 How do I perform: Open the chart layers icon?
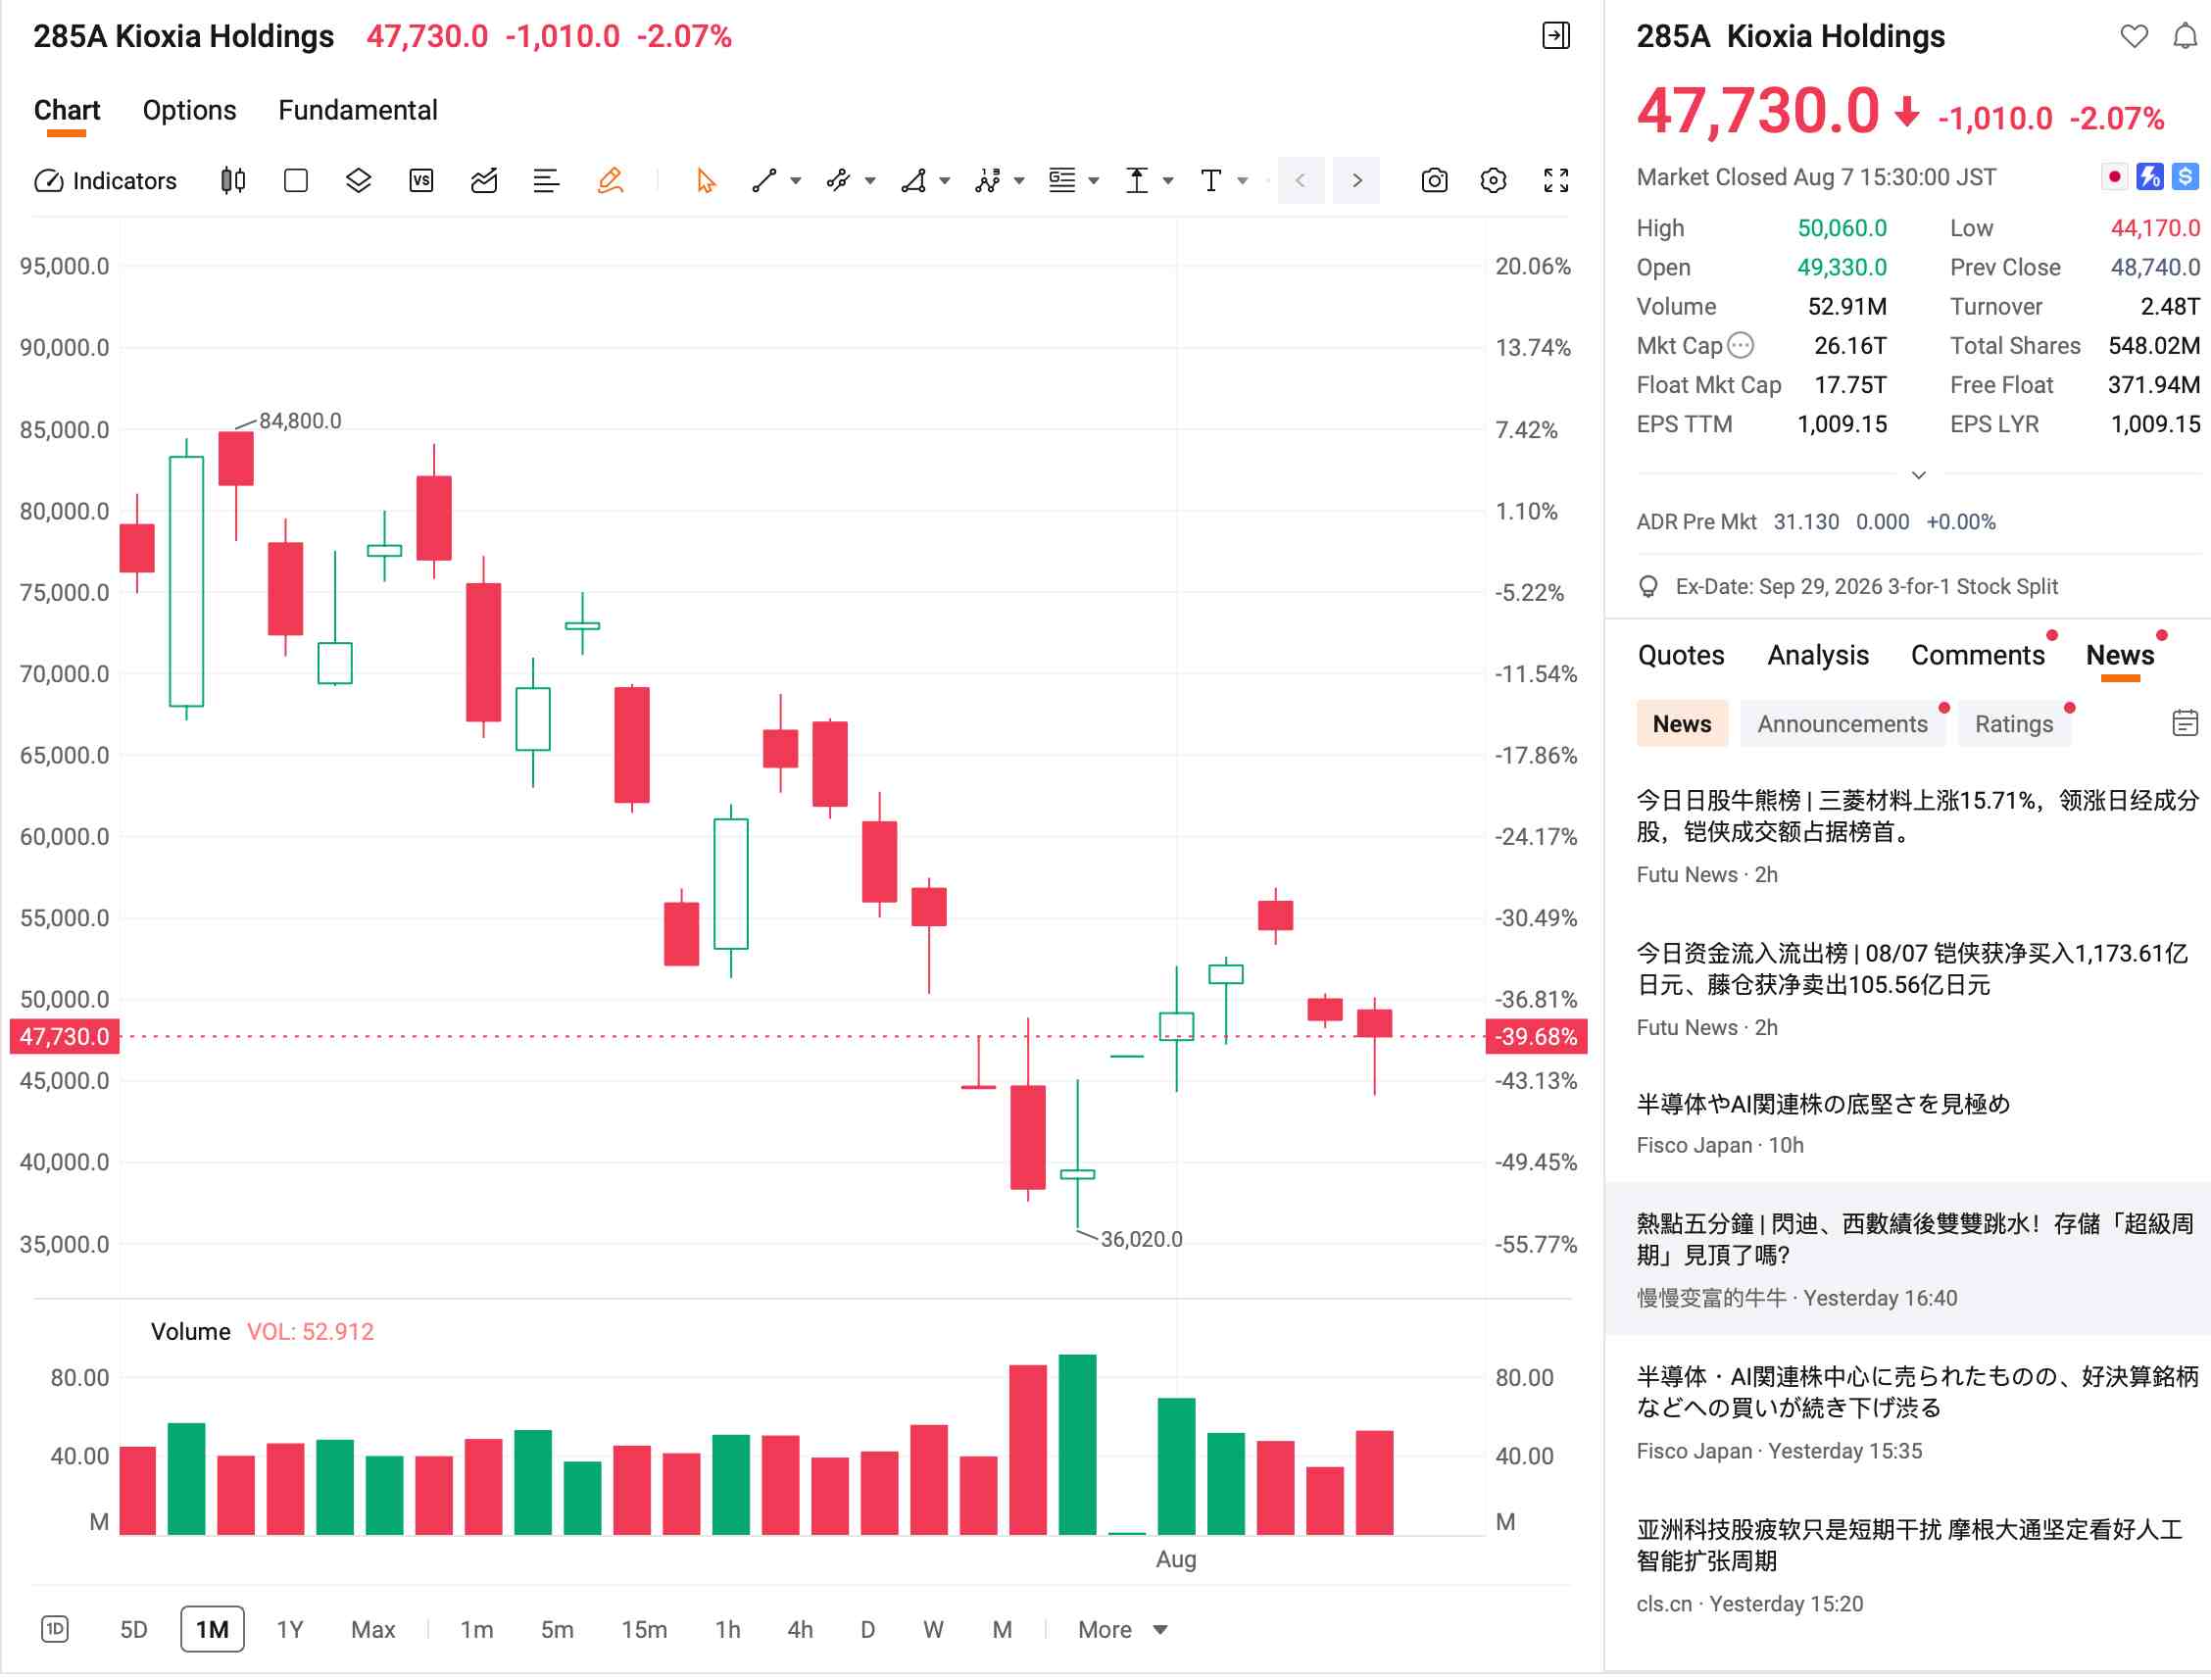tap(359, 181)
